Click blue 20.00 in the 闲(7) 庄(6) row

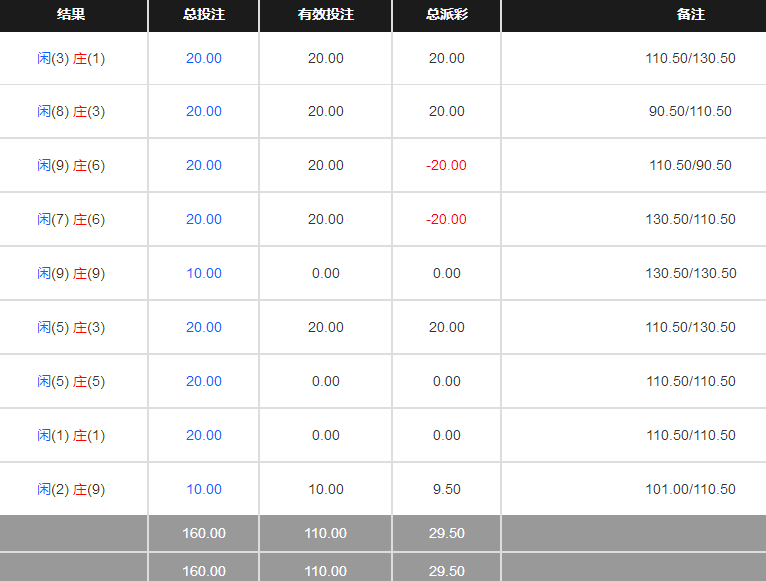click(204, 219)
